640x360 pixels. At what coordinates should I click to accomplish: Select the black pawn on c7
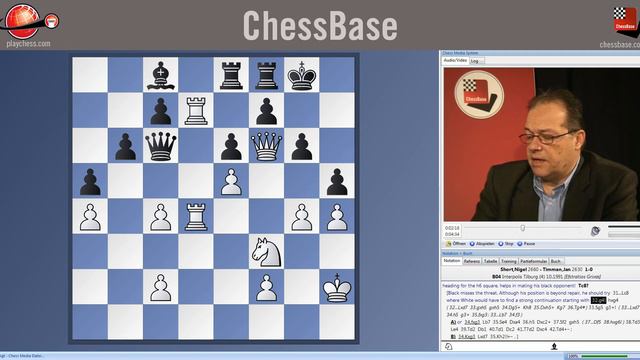click(x=161, y=110)
